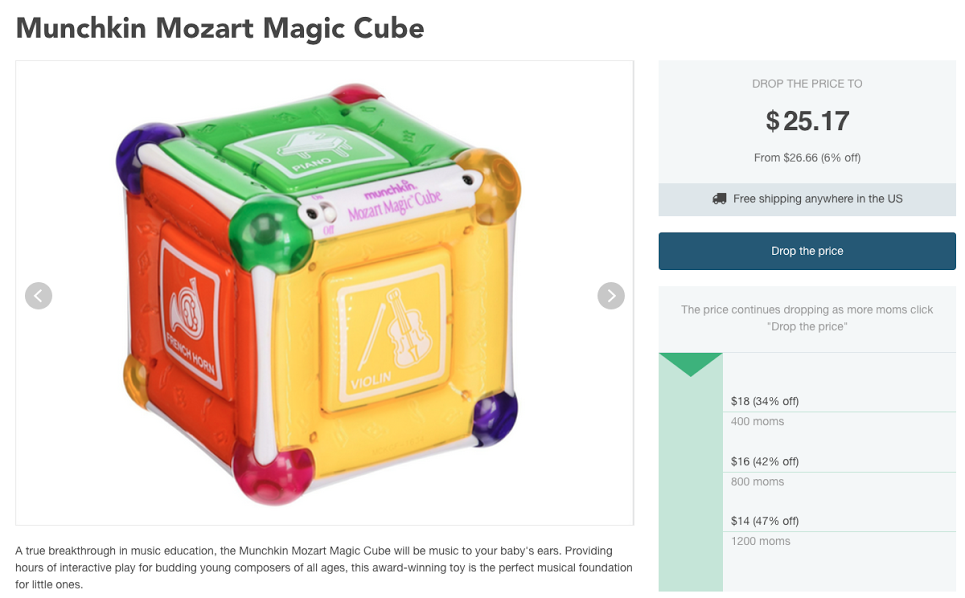Viewport: 965px width, 598px height.
Task: Advance to the next product image
Action: (611, 296)
